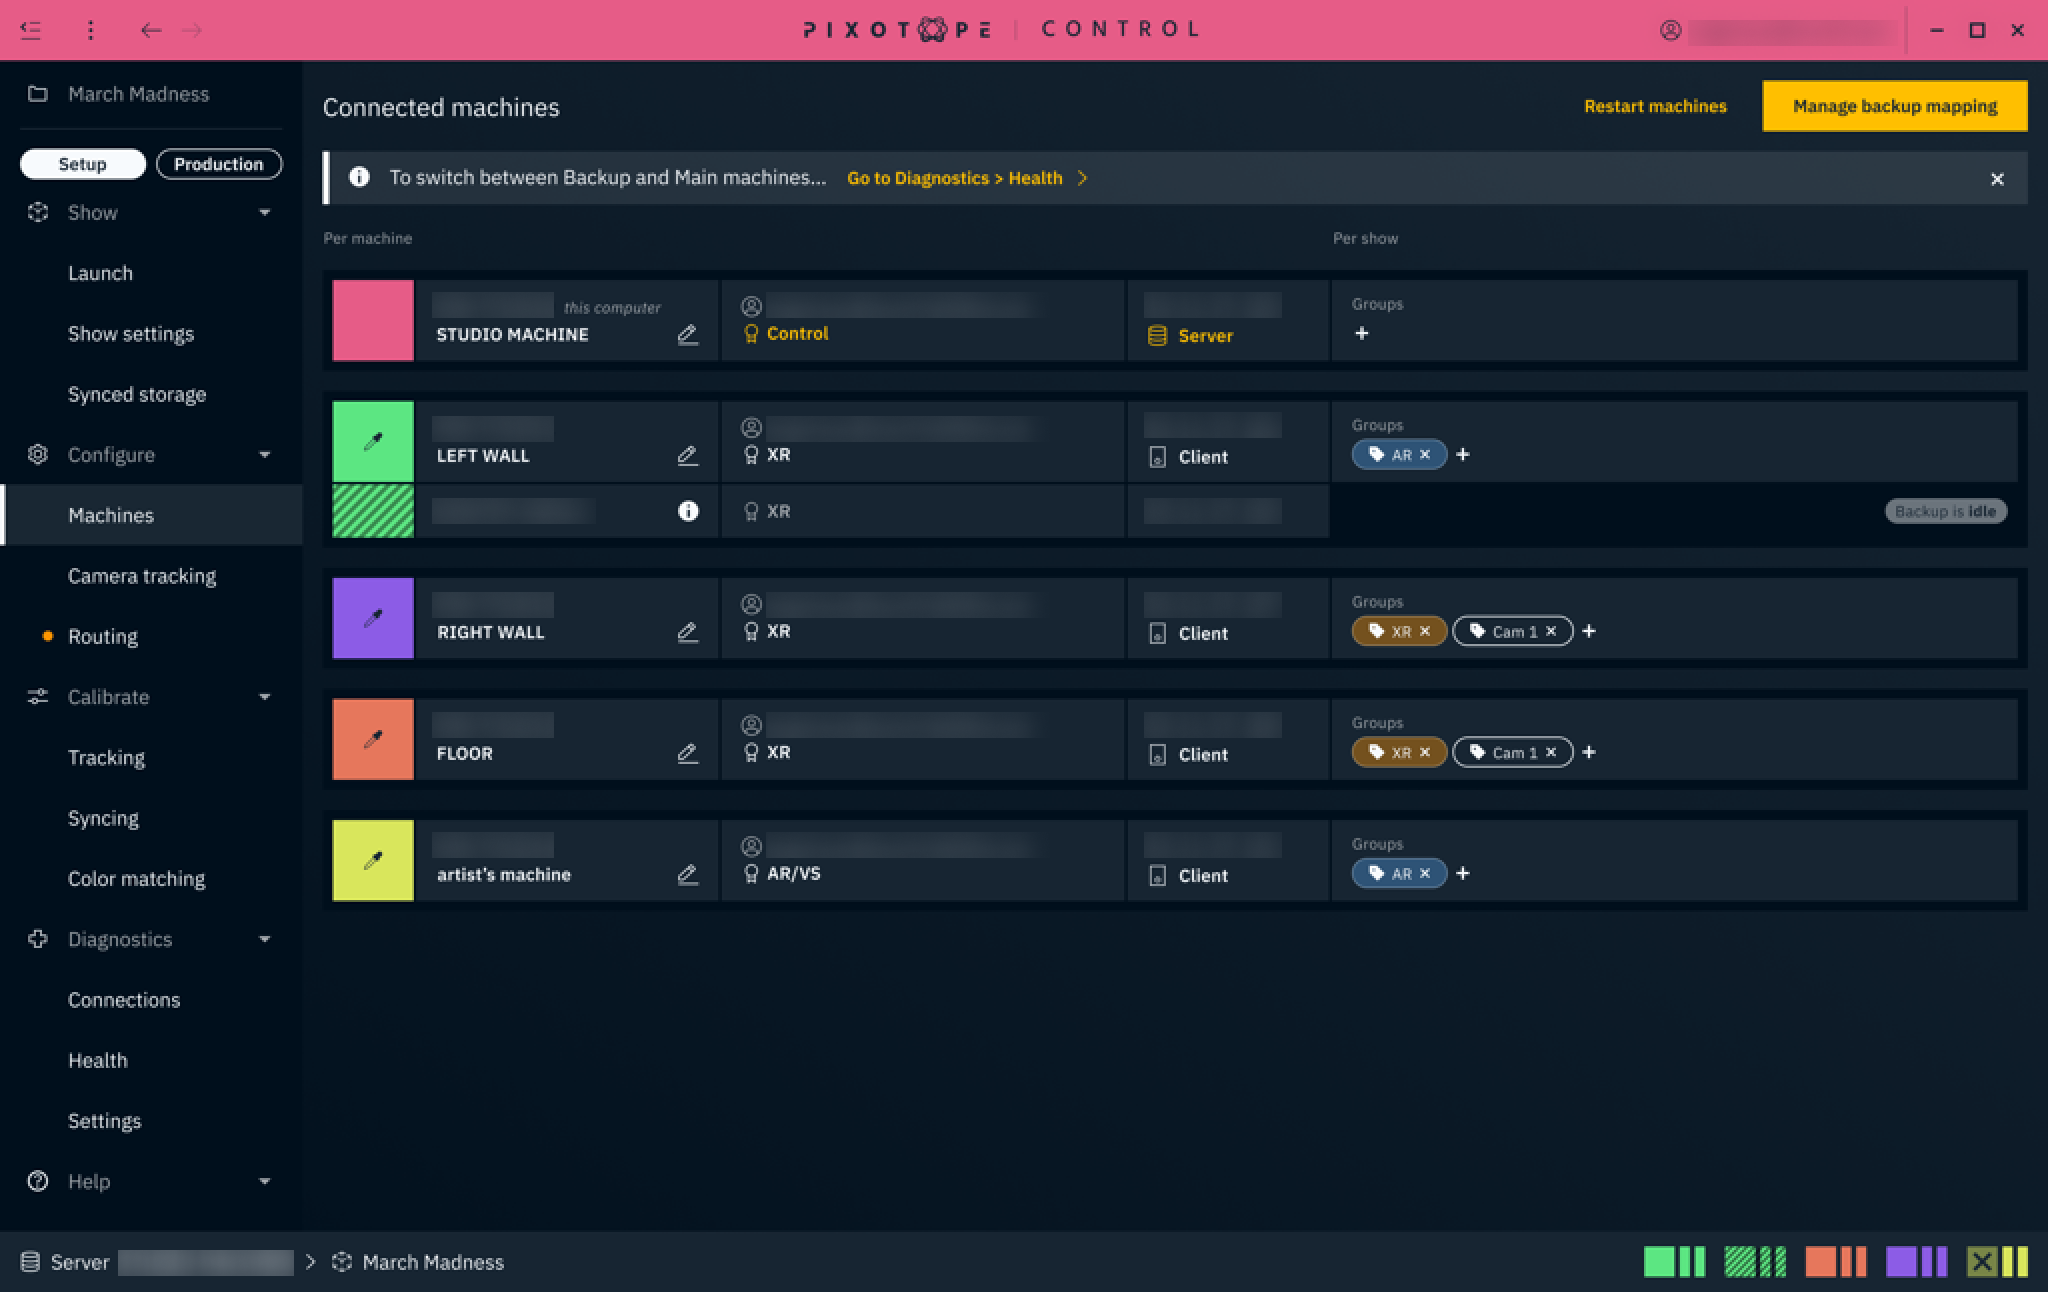2048x1292 pixels.
Task: Edit the LEFT WALL machine name
Action: 687,456
